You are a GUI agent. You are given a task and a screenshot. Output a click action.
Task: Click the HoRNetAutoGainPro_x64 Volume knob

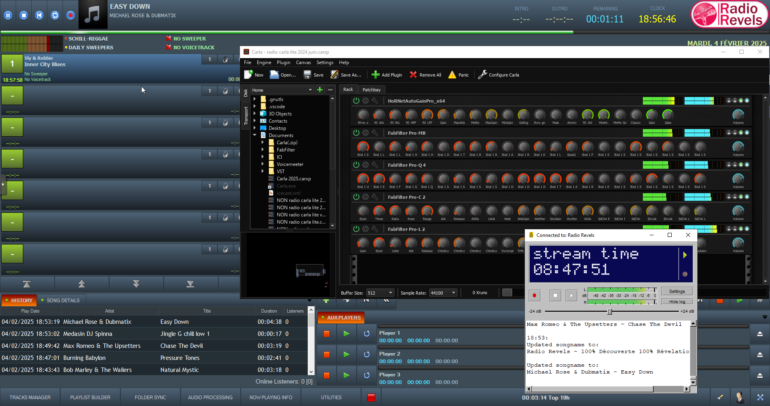coord(738,115)
